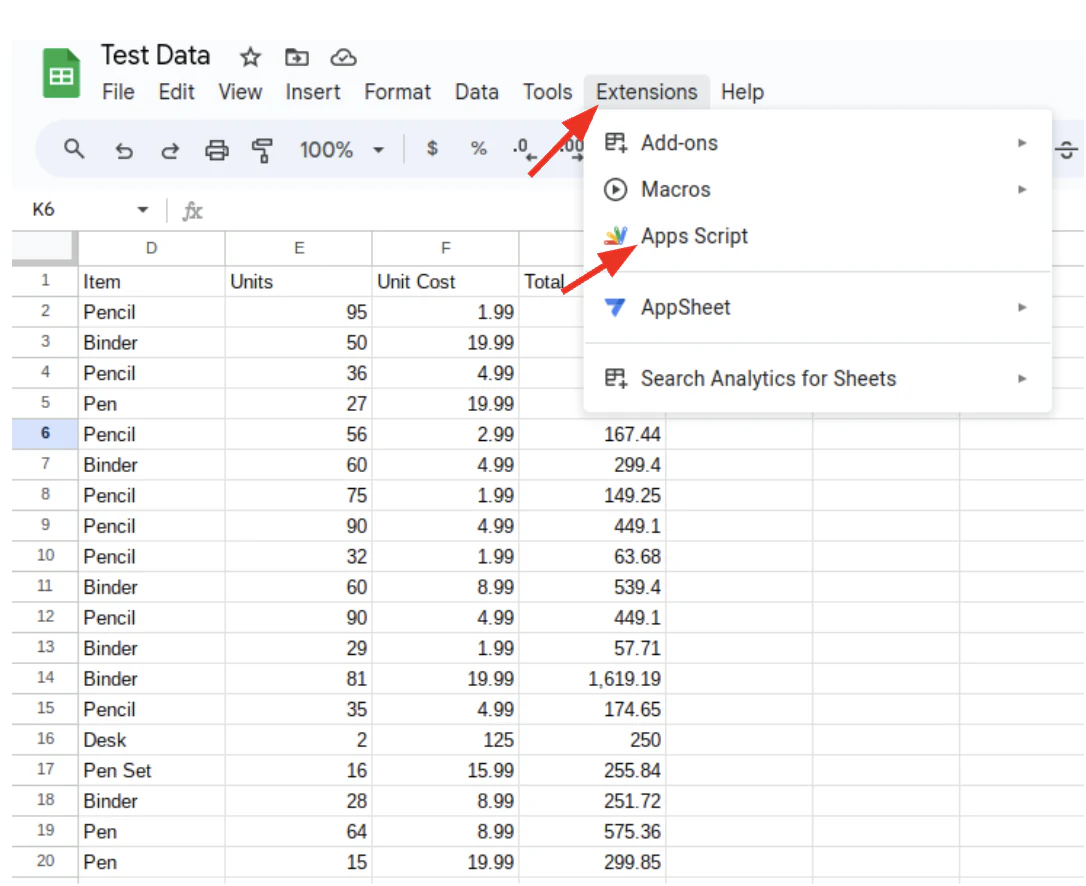Print the spreadsheet

[217, 150]
